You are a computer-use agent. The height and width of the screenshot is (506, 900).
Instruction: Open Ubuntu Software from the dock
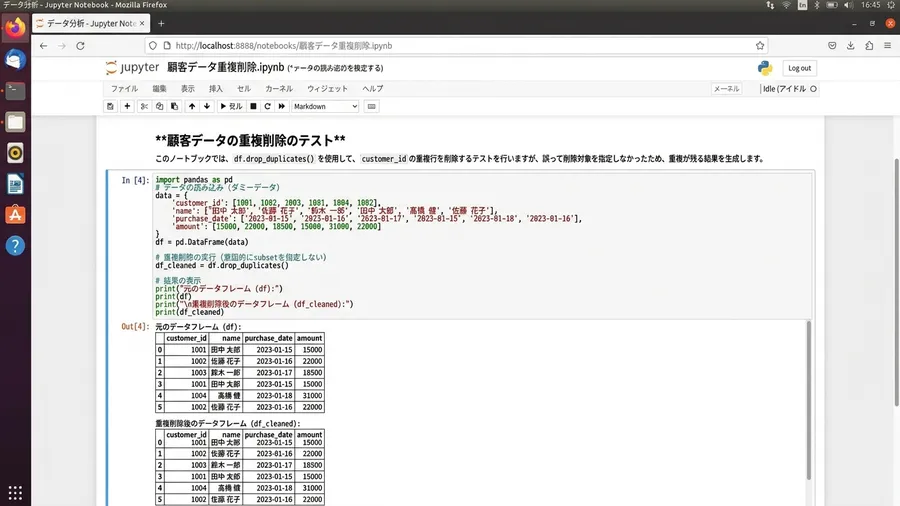coord(15,215)
